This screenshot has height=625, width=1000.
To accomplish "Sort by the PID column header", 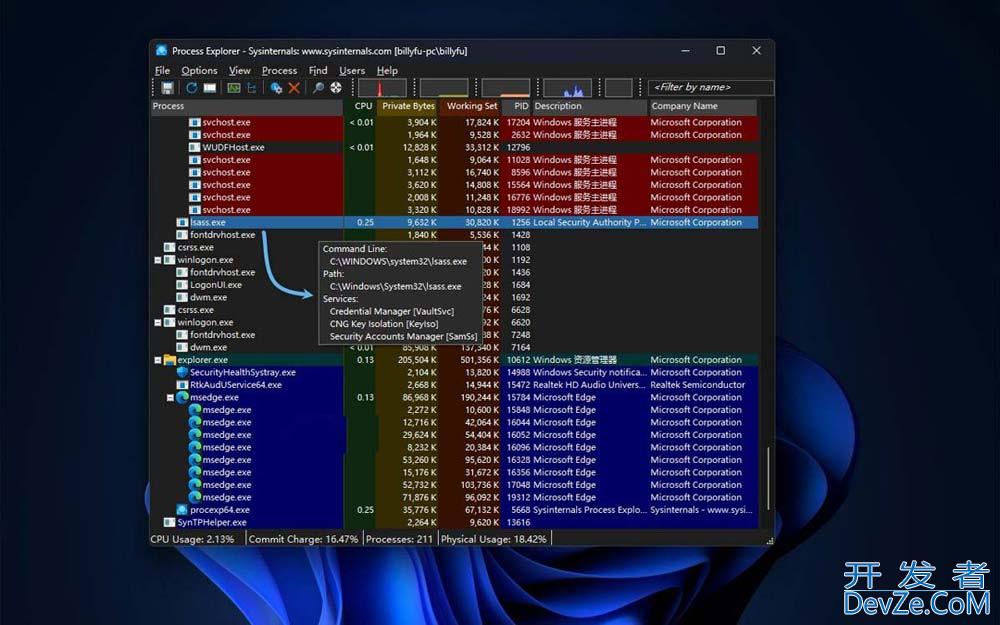I will (517, 107).
